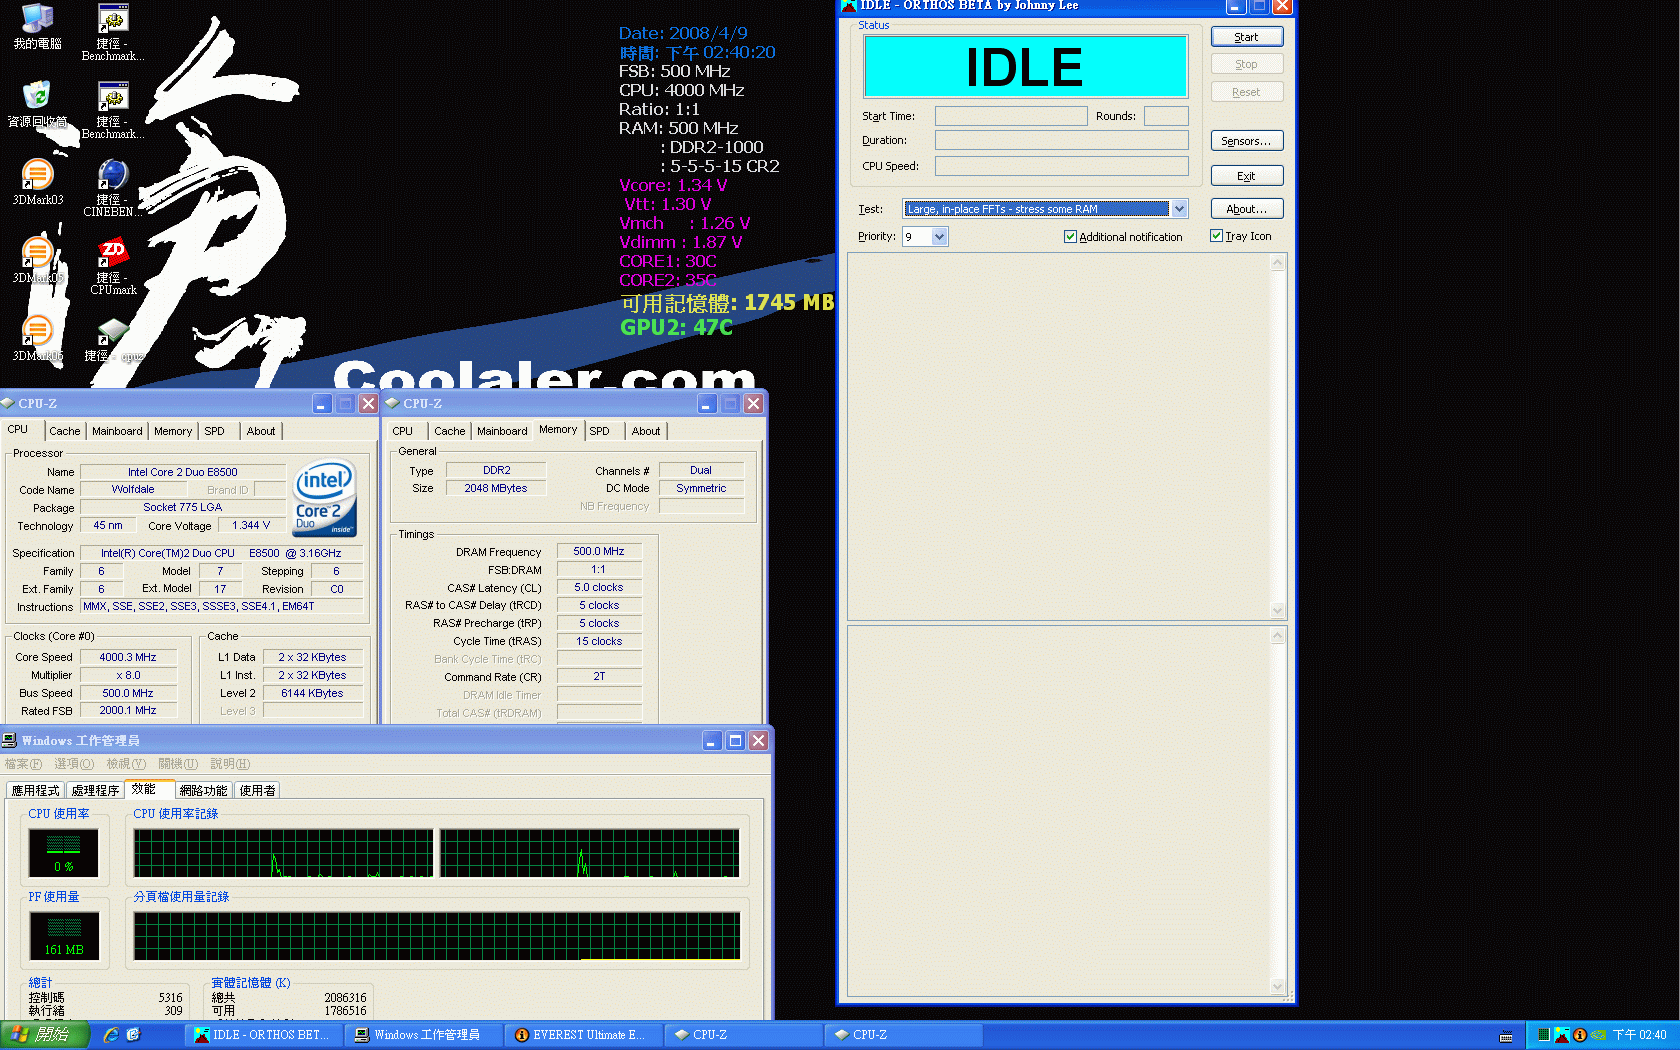The height and width of the screenshot is (1050, 1680).
Task: Click the cyan IDLE status display
Action: 1025,67
